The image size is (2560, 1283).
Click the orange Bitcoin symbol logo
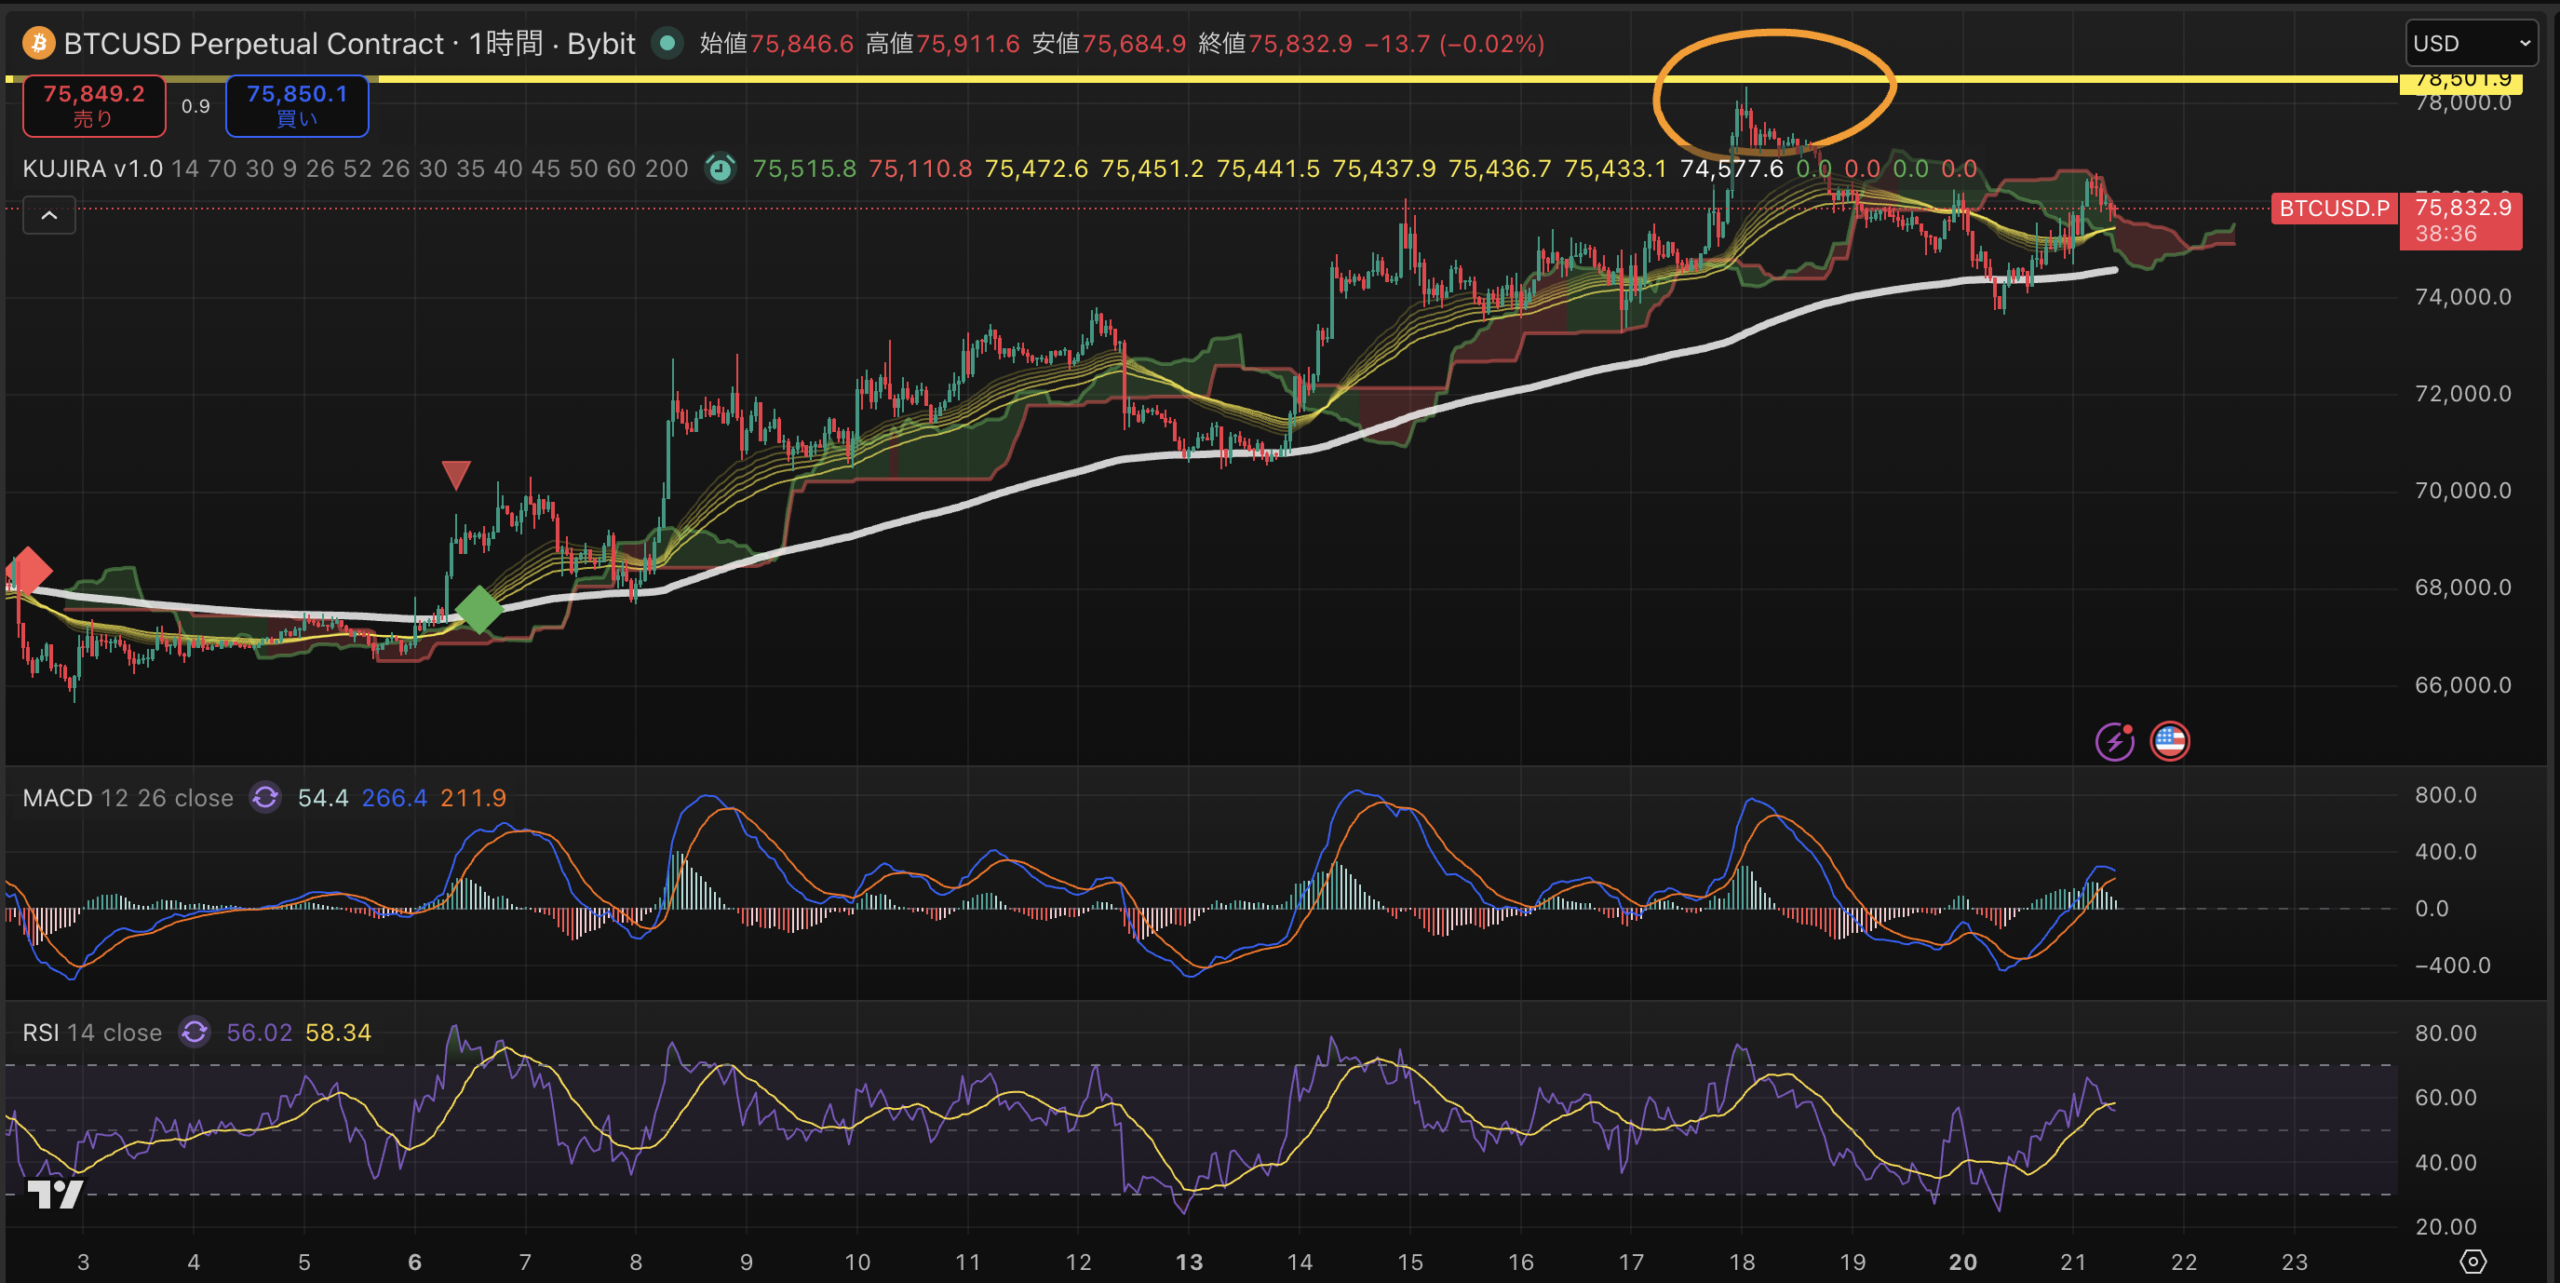point(38,43)
